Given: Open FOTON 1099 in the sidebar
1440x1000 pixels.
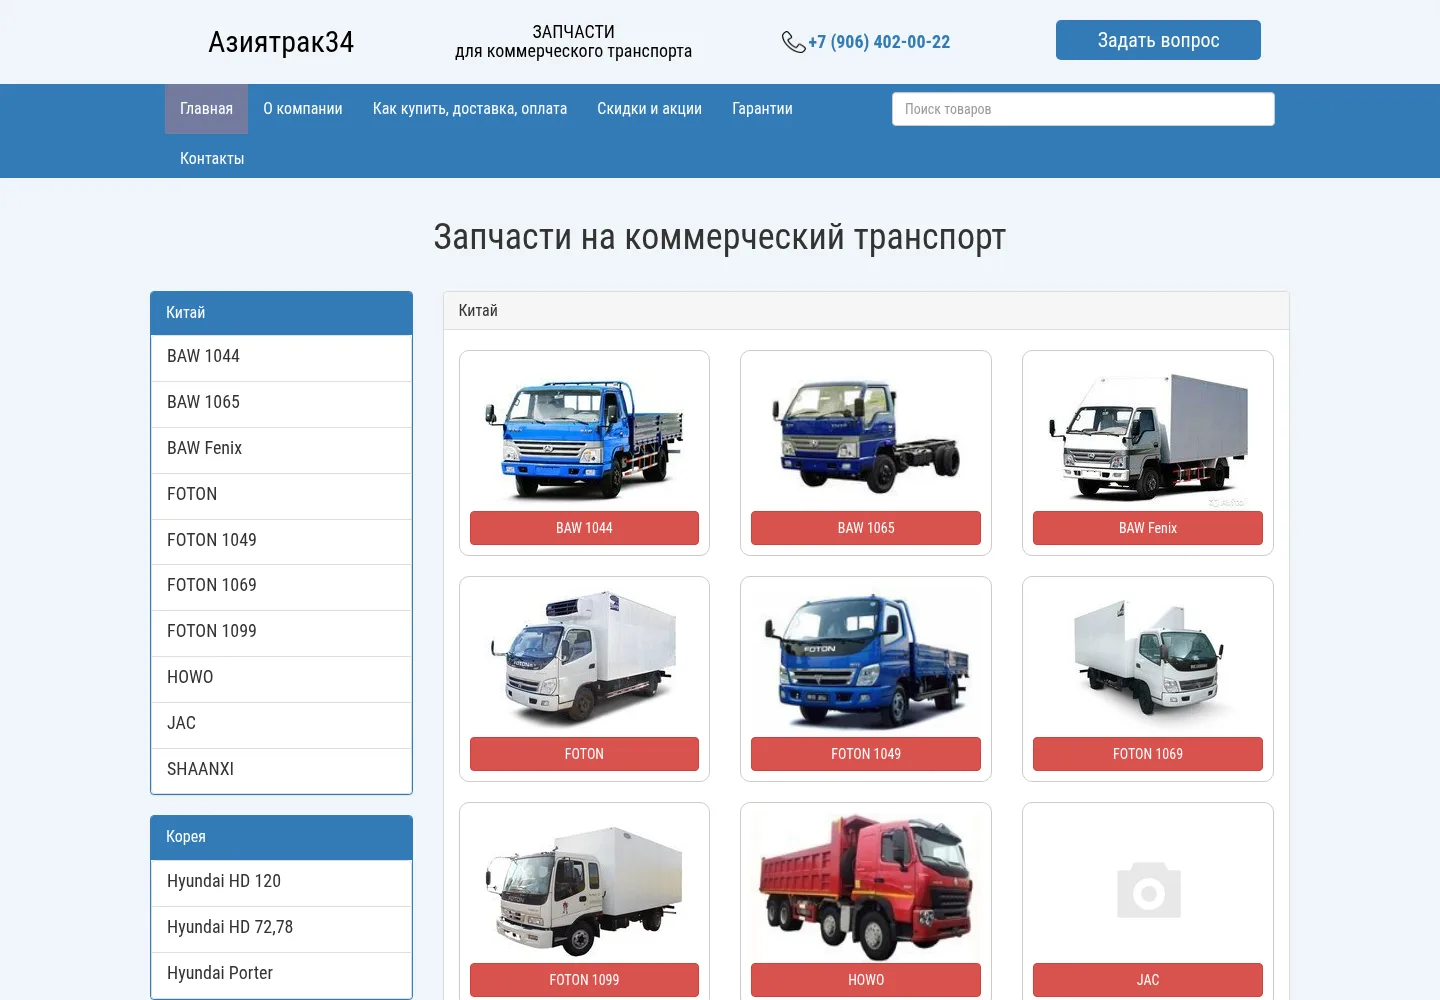Looking at the screenshot, I should point(281,633).
